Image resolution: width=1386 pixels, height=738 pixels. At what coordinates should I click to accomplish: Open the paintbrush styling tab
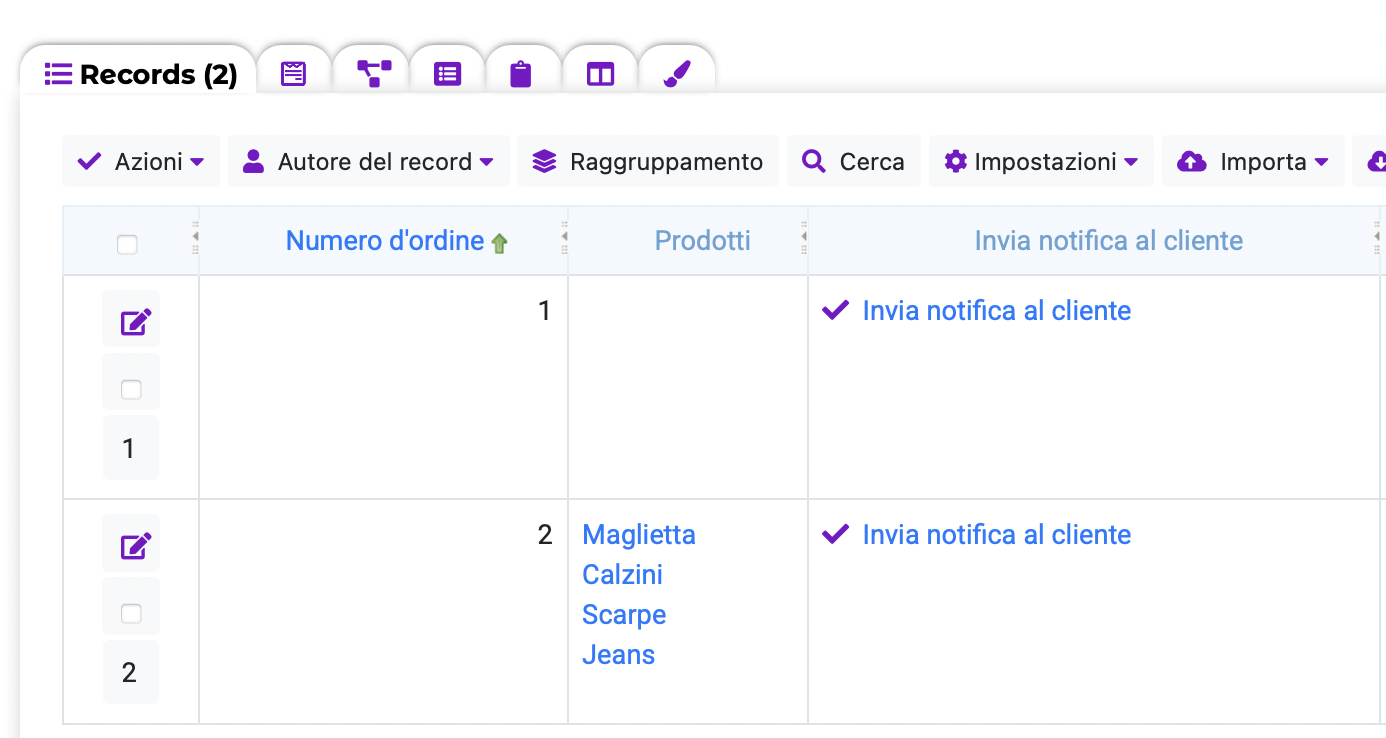coord(677,74)
